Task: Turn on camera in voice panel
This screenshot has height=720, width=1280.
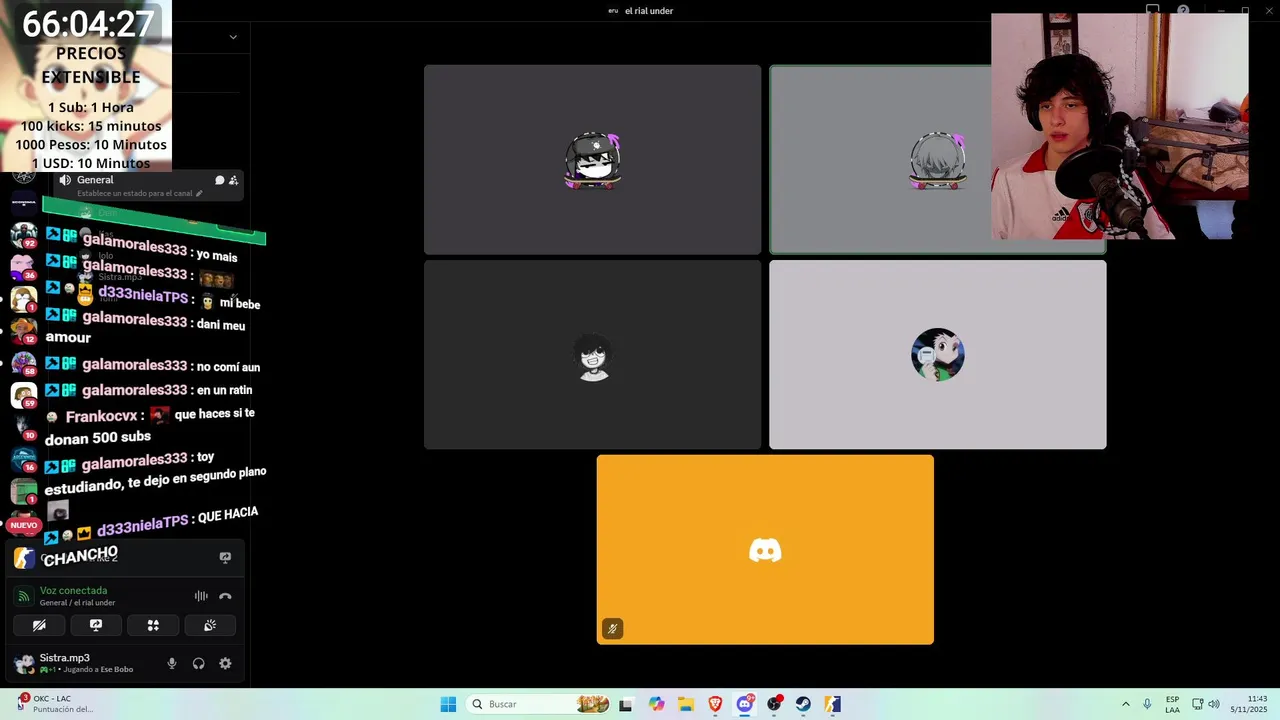Action: [x=39, y=625]
